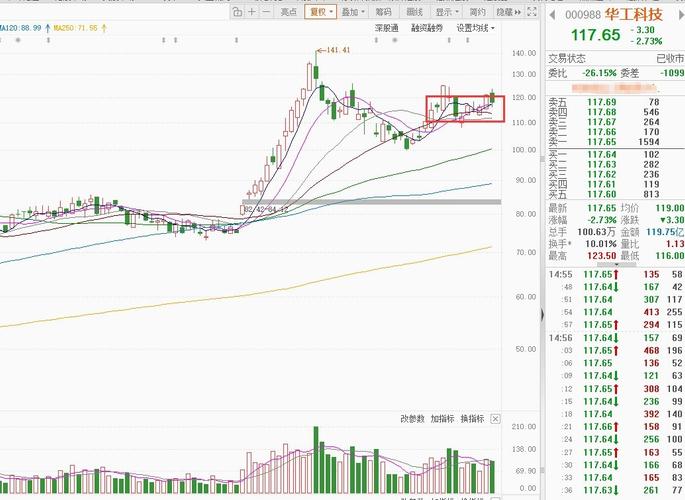Collapse right quote panel via splitter arrow
Screen dimensions: 685x500
542,314
